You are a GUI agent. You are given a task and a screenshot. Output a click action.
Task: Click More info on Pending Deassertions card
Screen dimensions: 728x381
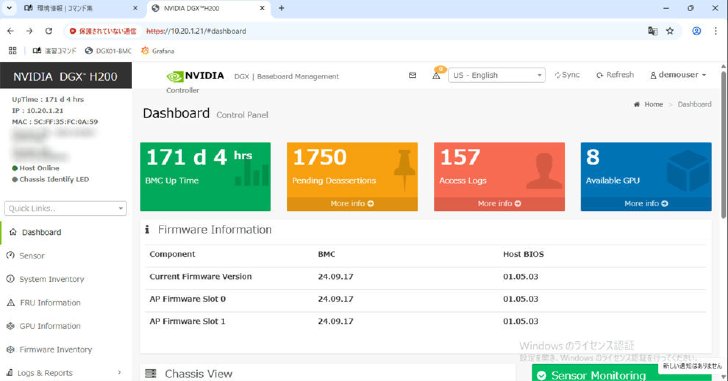coord(352,203)
